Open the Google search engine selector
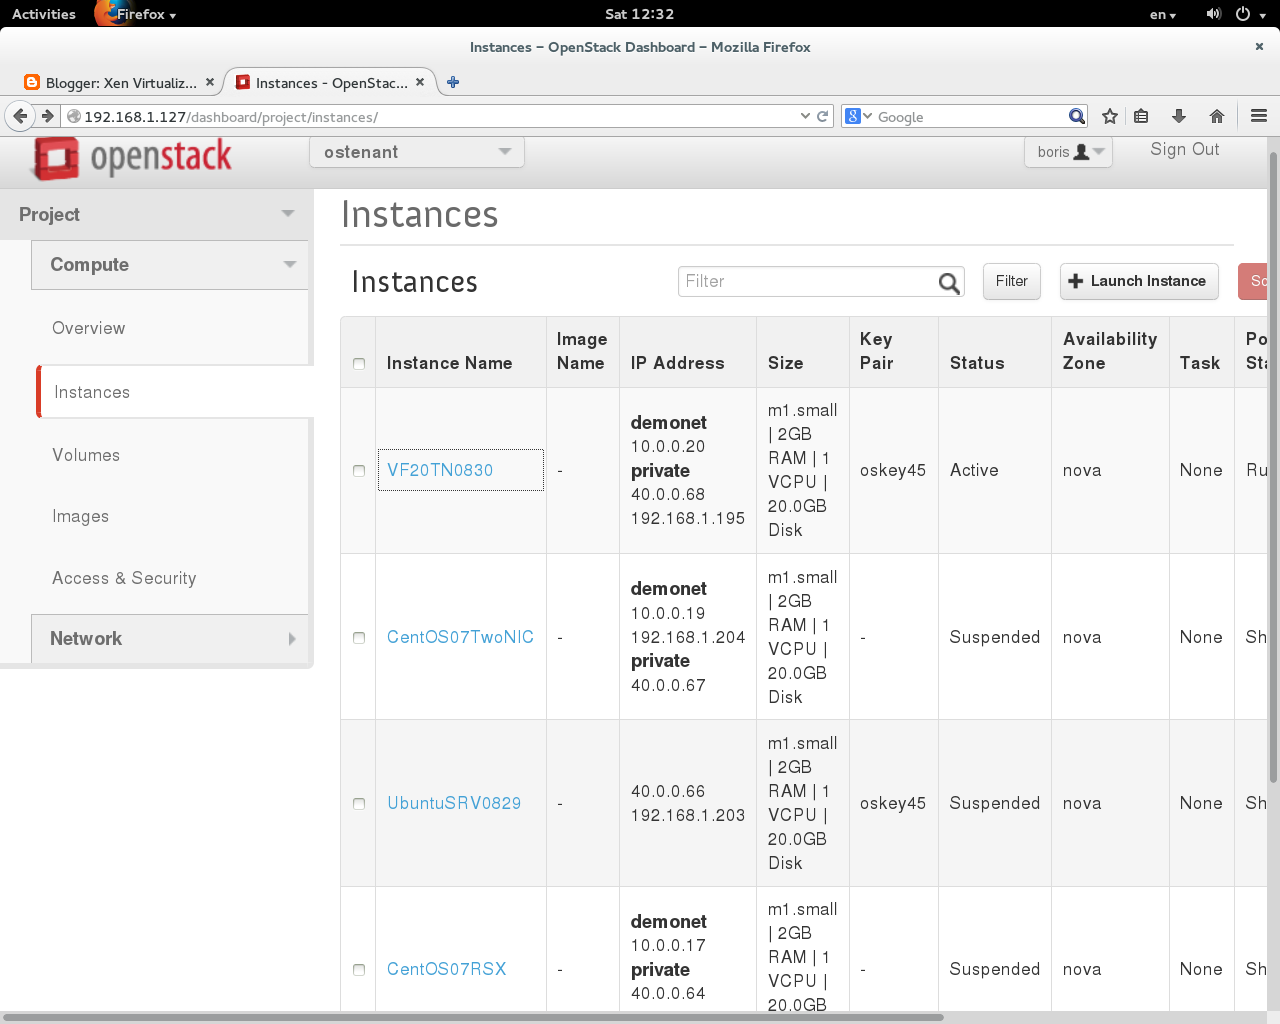 pos(859,116)
